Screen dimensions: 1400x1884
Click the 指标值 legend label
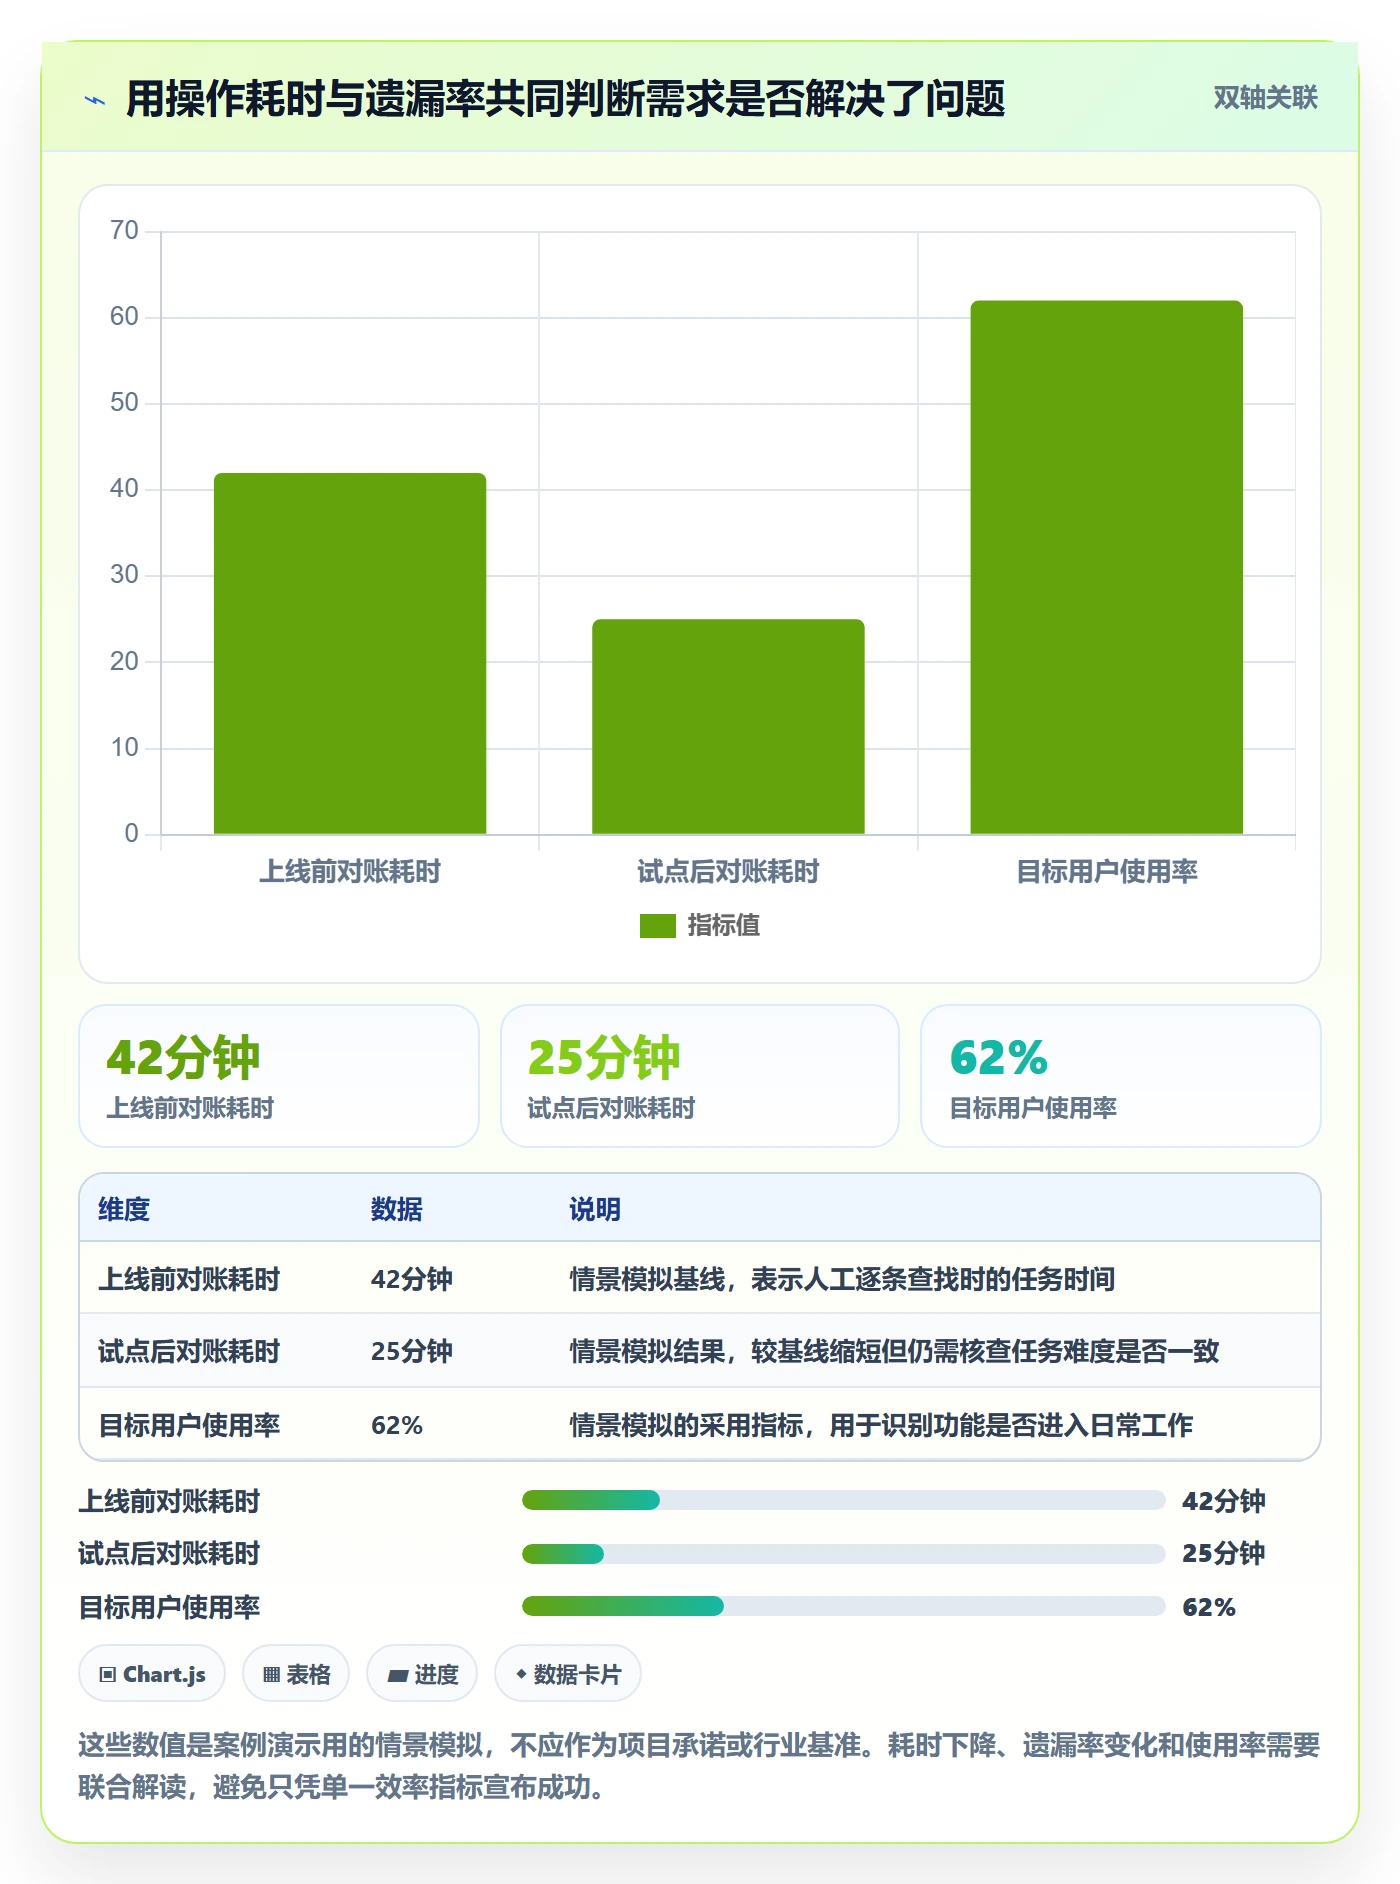tap(723, 926)
